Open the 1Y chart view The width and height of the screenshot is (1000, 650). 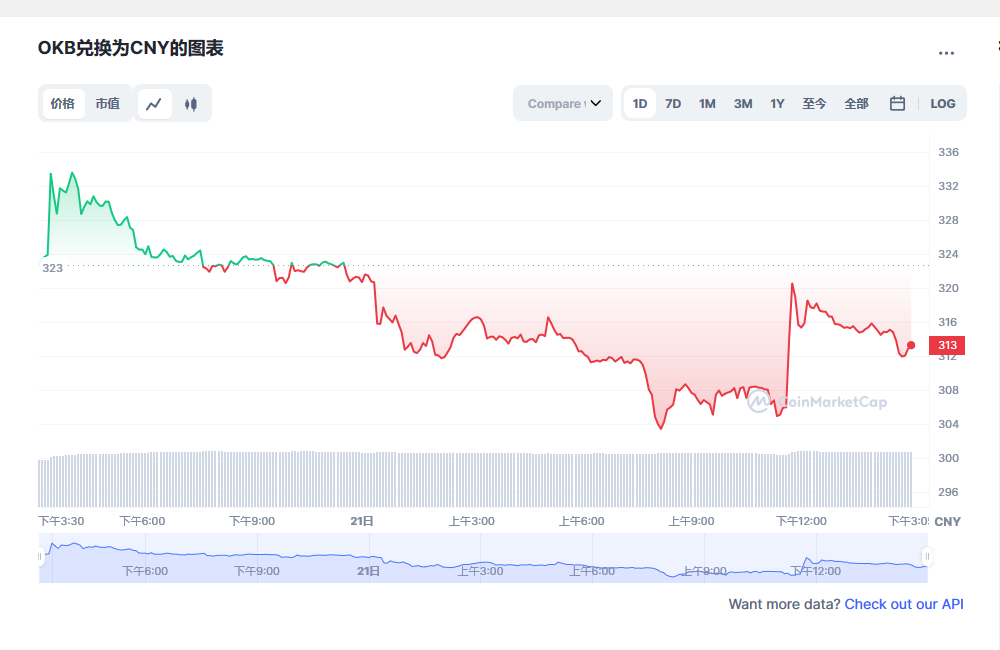(777, 103)
